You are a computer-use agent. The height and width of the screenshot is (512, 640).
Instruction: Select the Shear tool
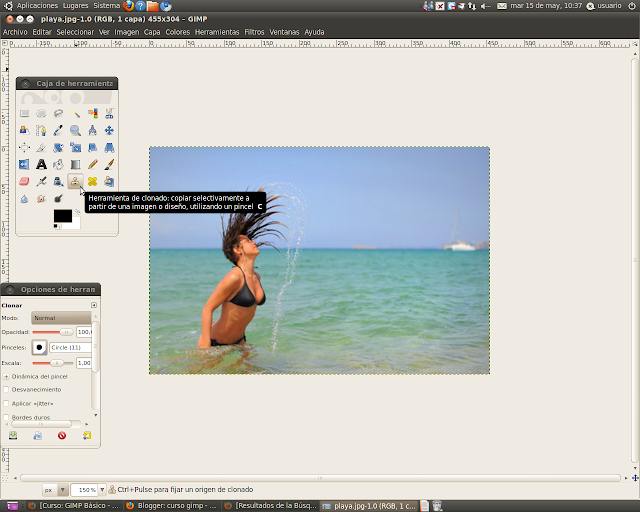(x=93, y=147)
